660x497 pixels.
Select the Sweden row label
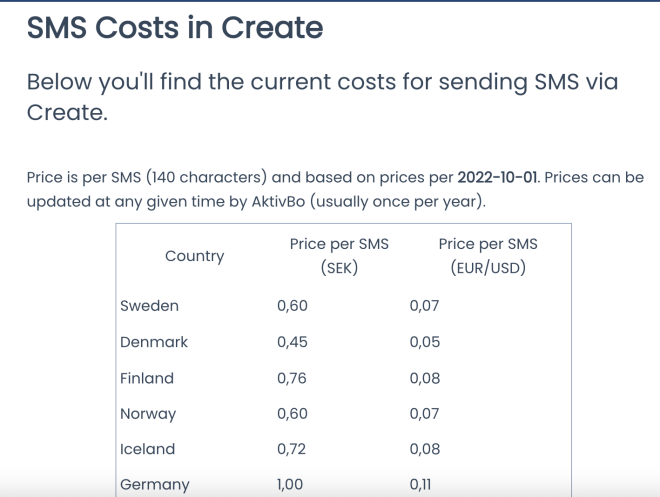click(149, 306)
